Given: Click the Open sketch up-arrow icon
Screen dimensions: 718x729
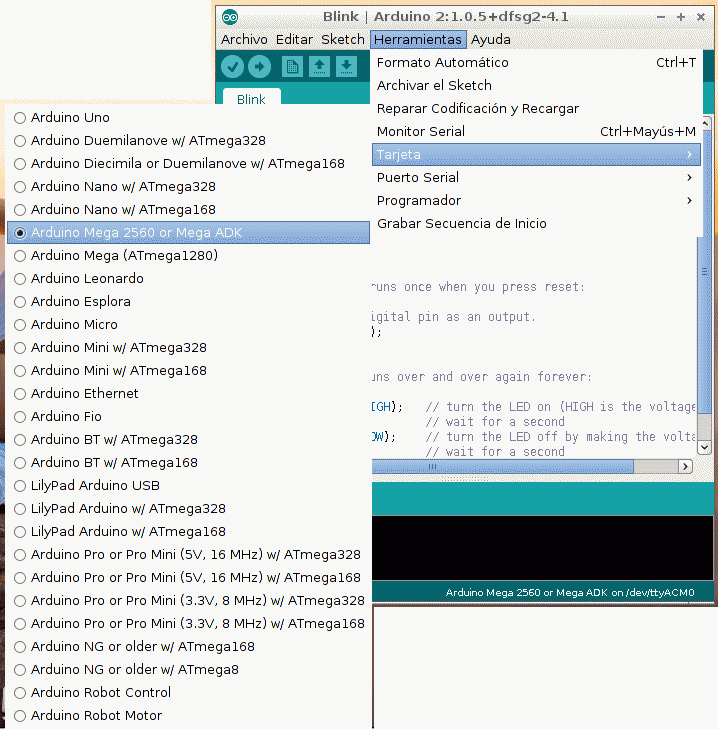Looking at the screenshot, I should pyautogui.click(x=319, y=66).
